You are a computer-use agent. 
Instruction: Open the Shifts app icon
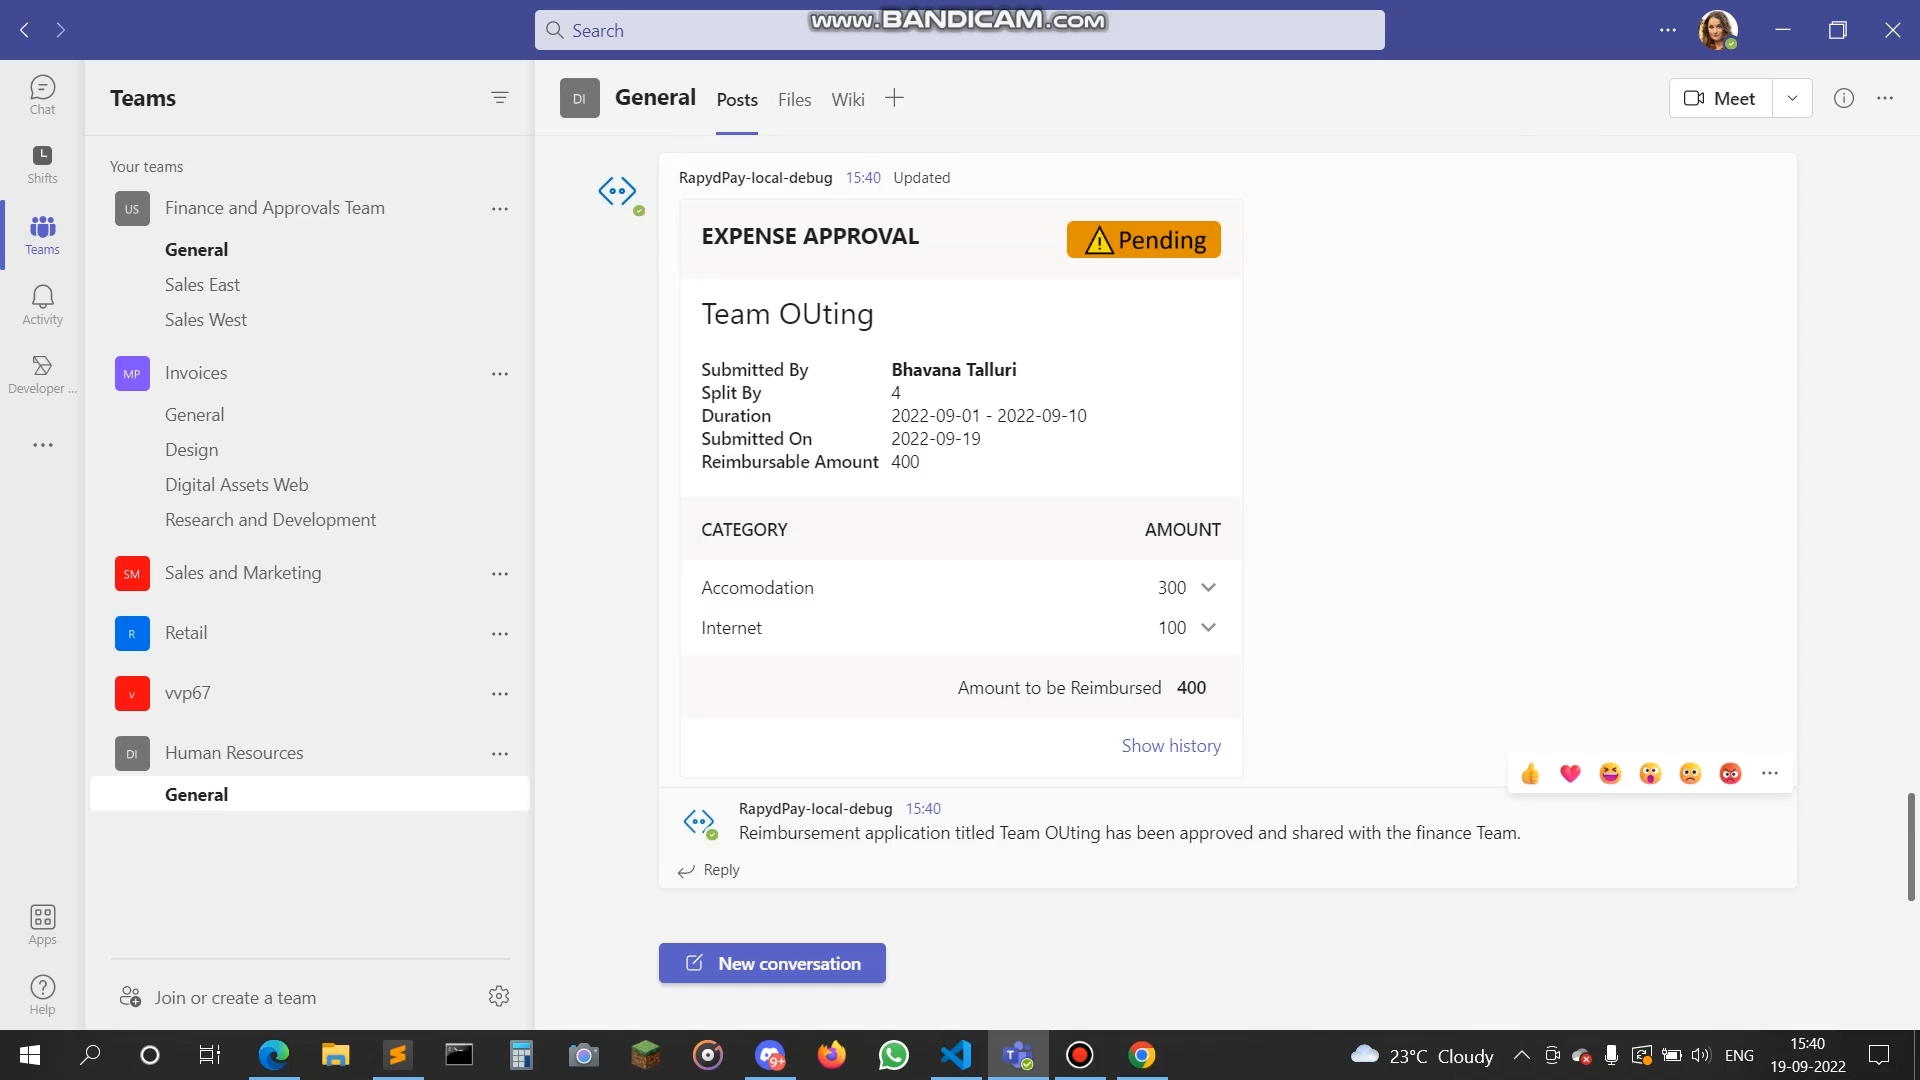[x=42, y=164]
